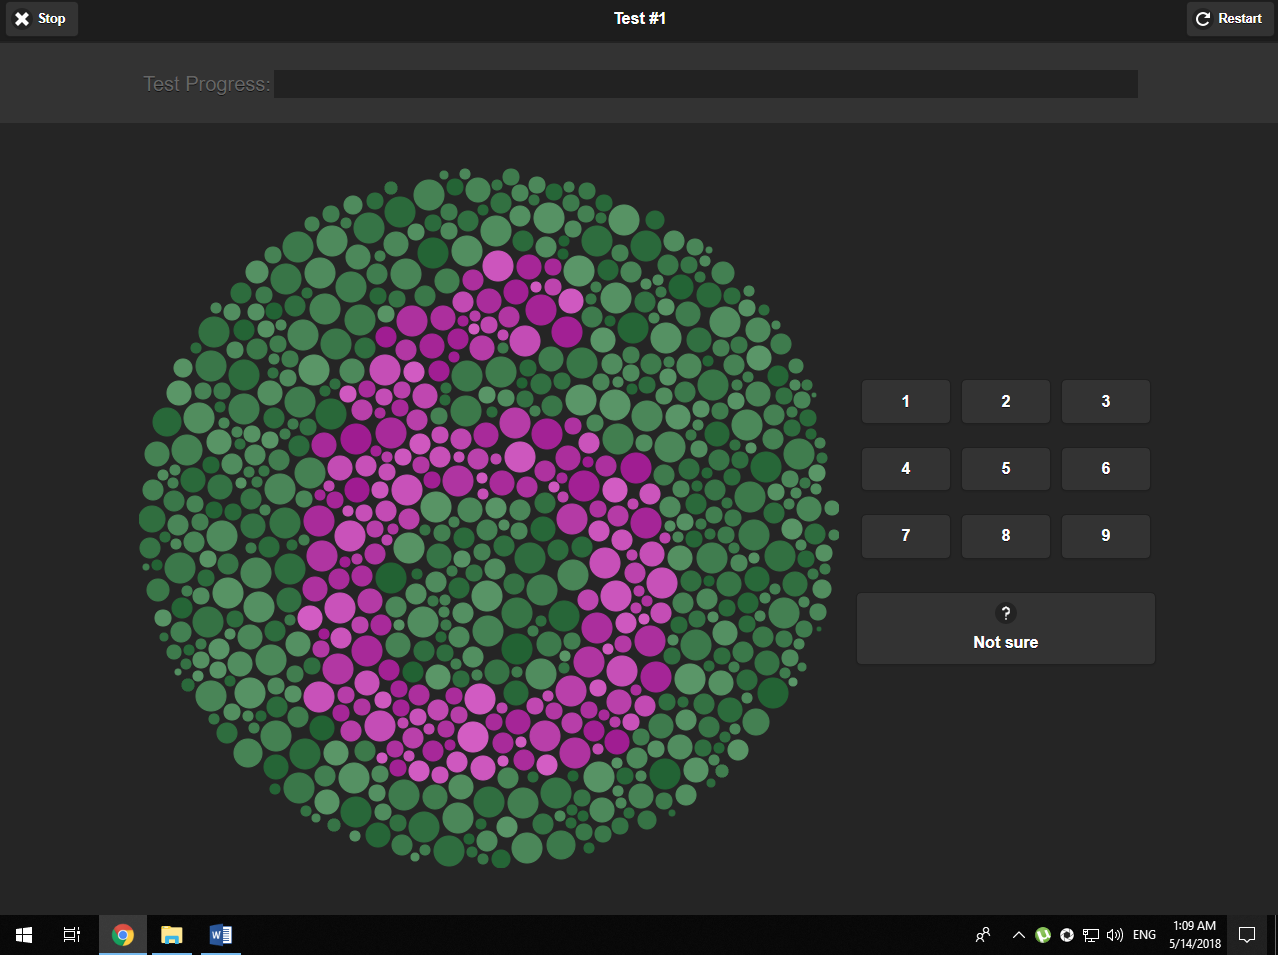Viewport: 1278px width, 955px height.
Task: Open the Windows Start menu
Action: tap(23, 934)
